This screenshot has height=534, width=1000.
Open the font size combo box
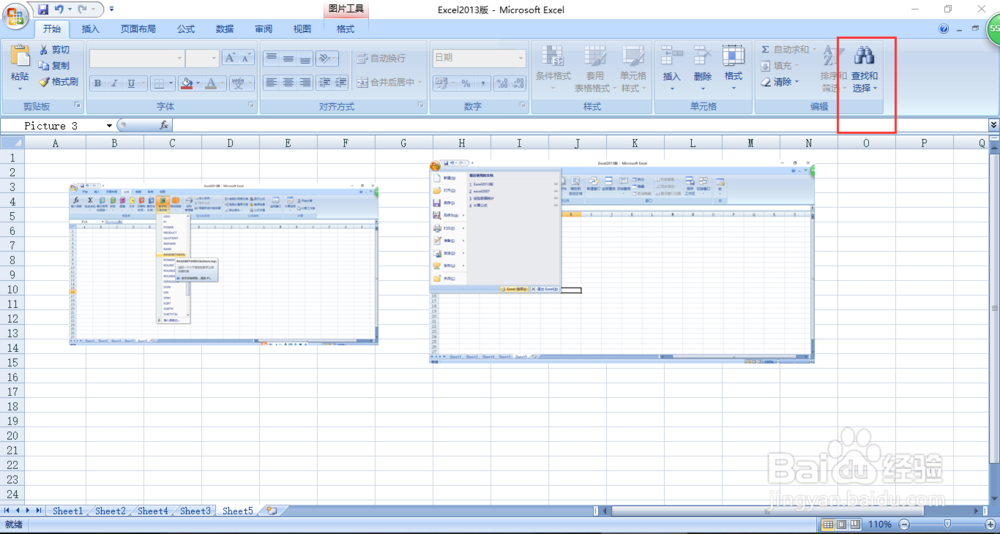coord(202,58)
